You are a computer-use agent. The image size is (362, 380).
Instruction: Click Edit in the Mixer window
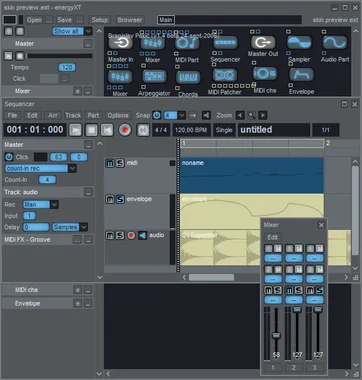pyautogui.click(x=273, y=237)
